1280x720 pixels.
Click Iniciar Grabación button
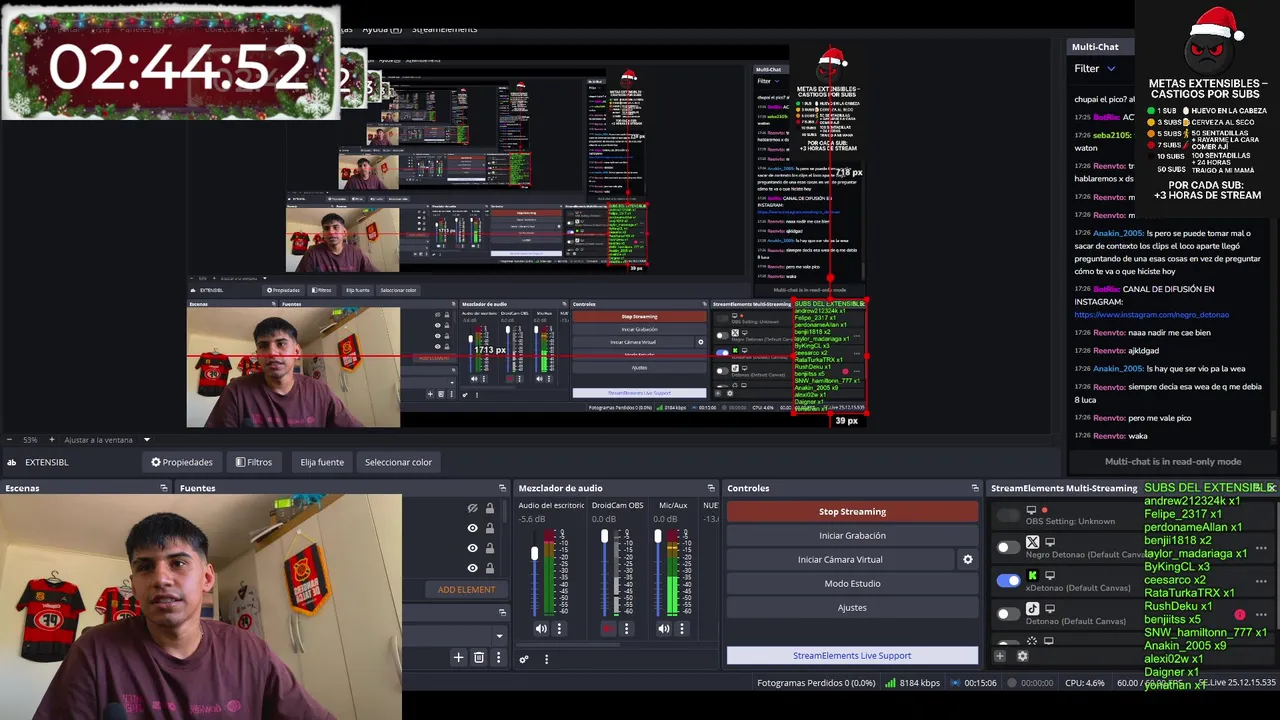tap(852, 536)
